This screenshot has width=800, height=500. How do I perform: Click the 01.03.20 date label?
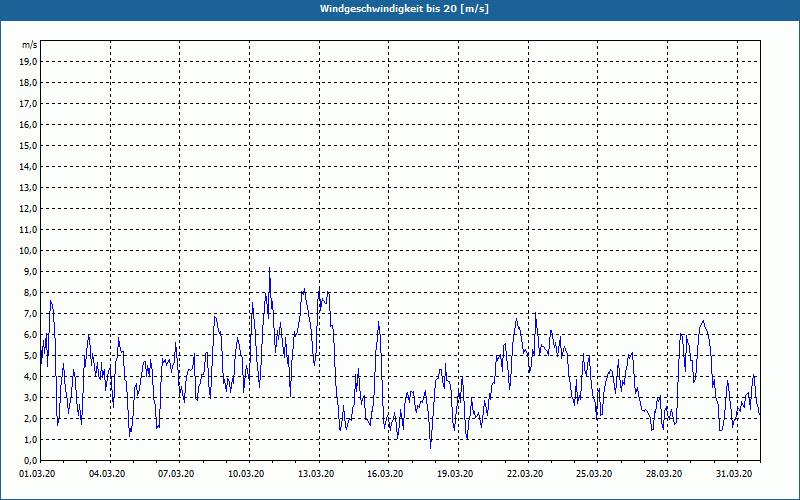click(x=37, y=474)
